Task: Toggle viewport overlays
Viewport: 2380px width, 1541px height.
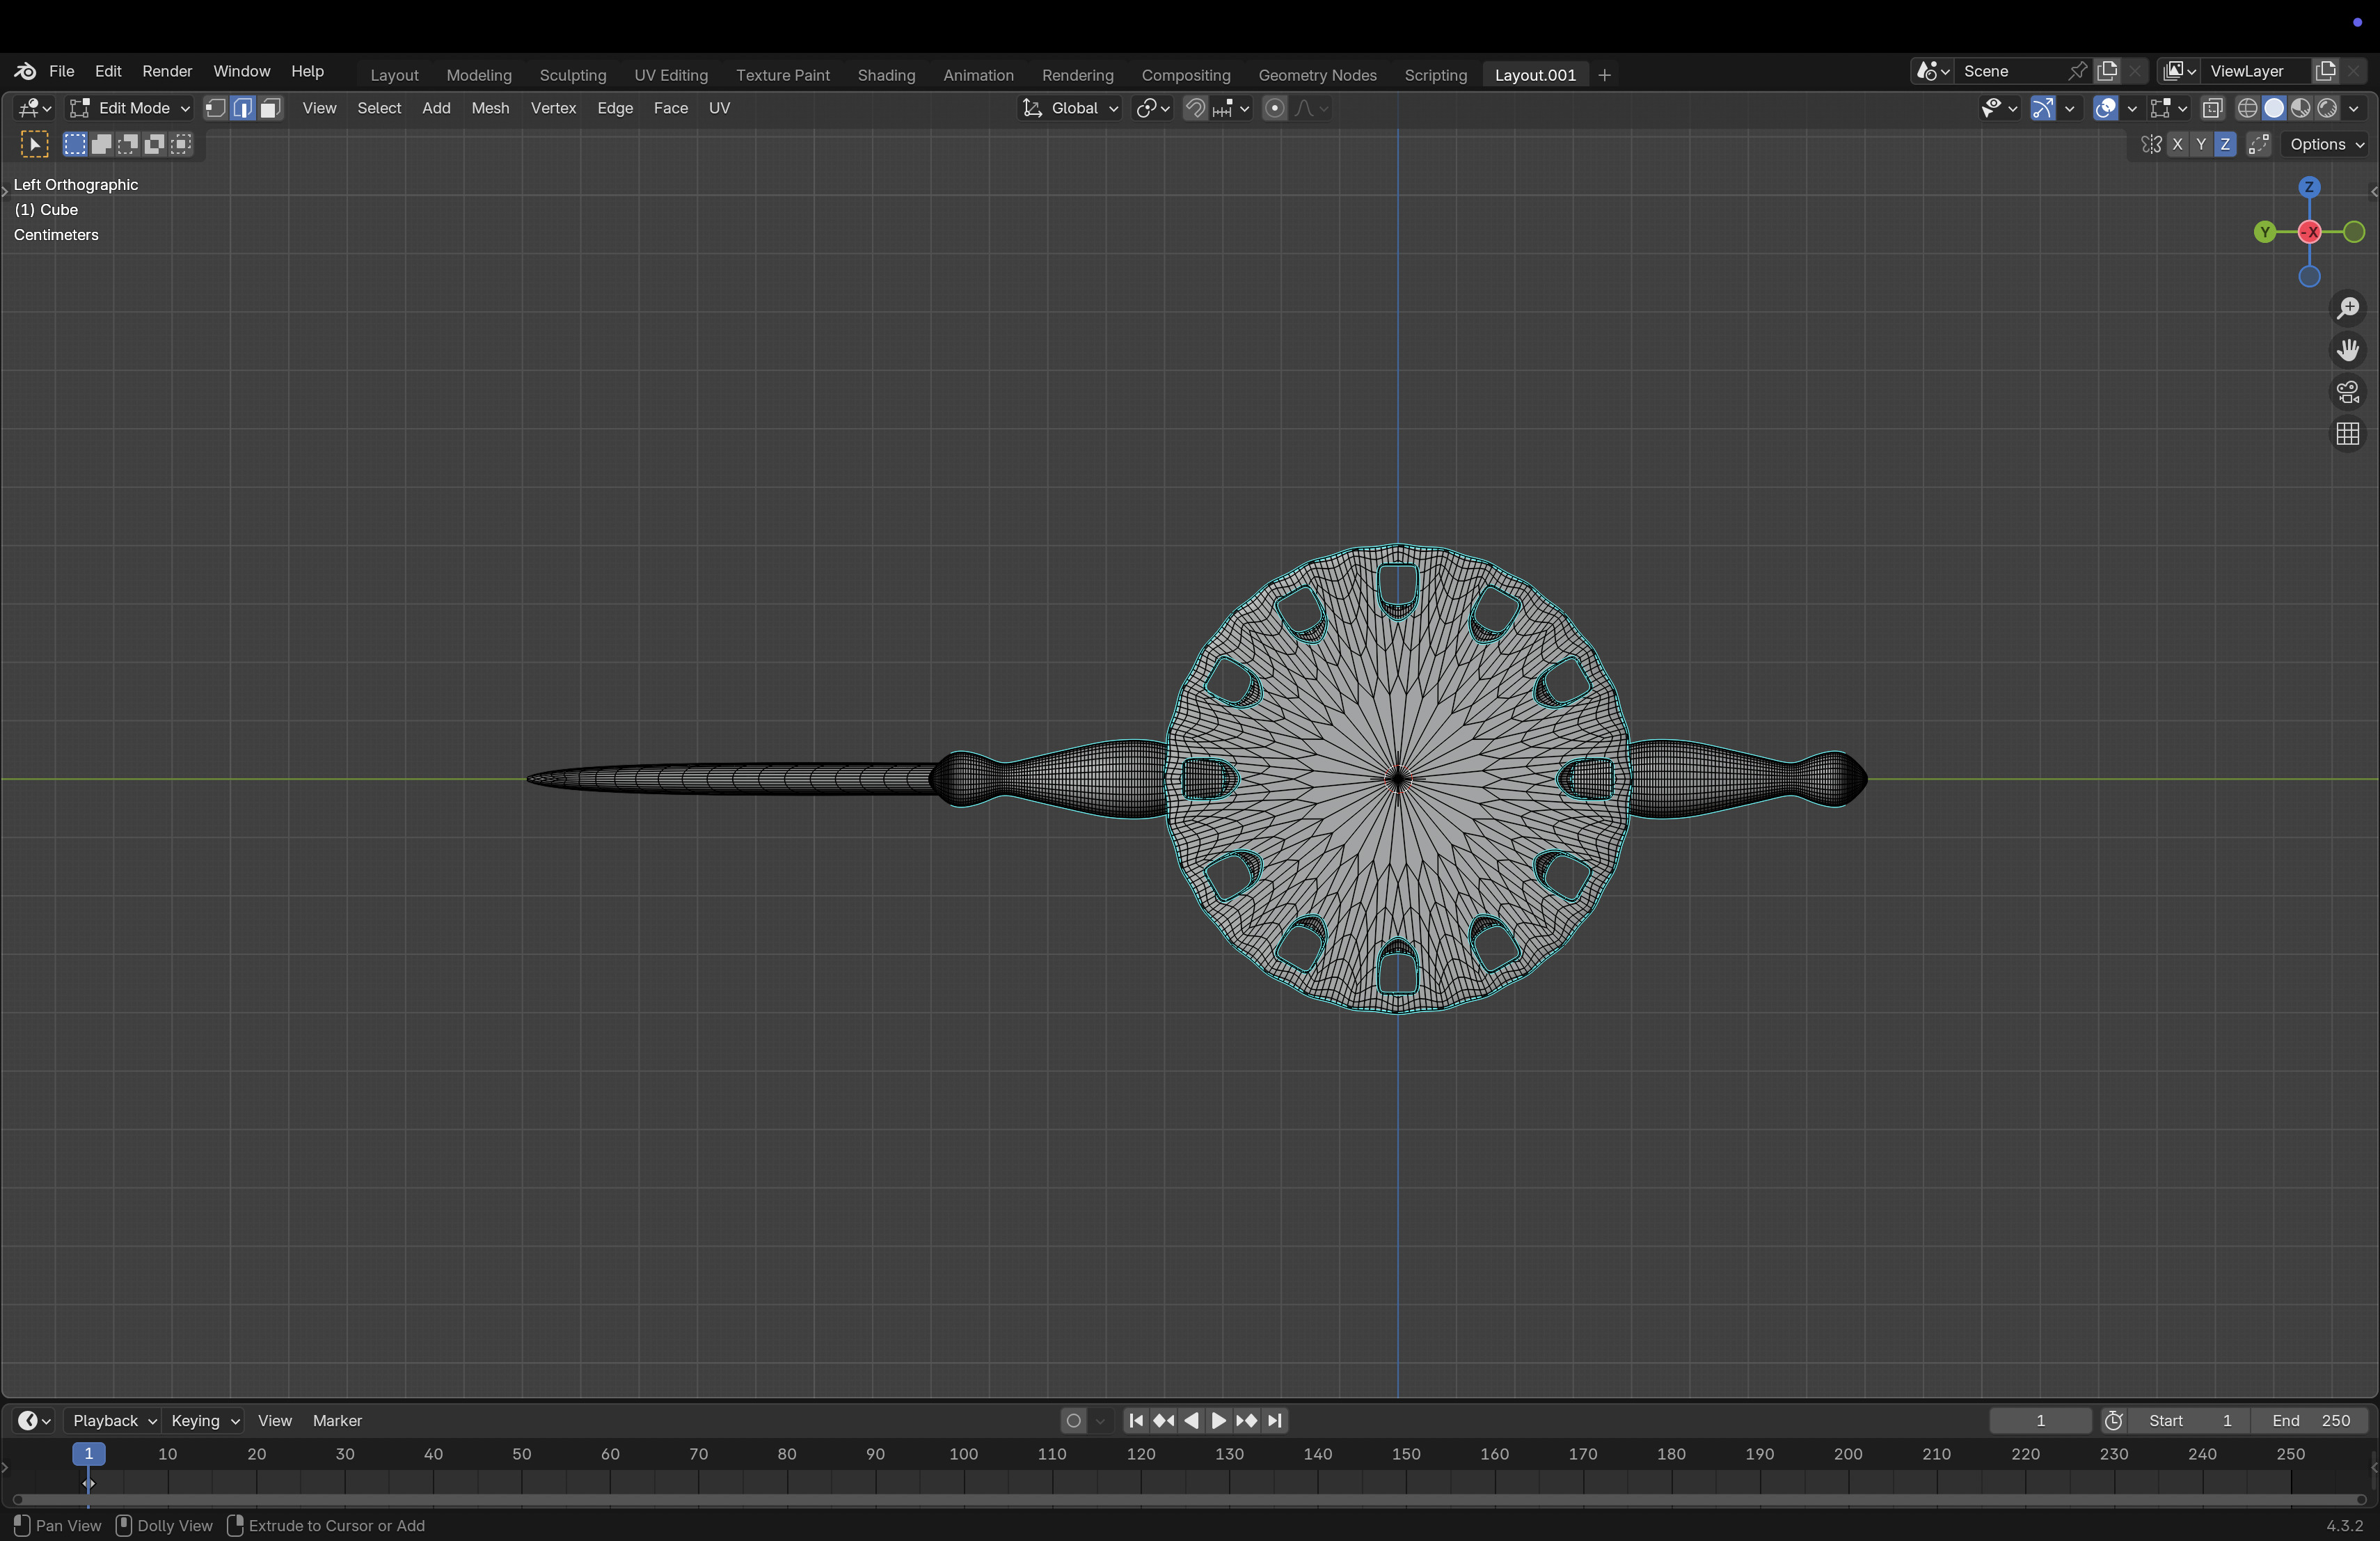Action: [2105, 108]
